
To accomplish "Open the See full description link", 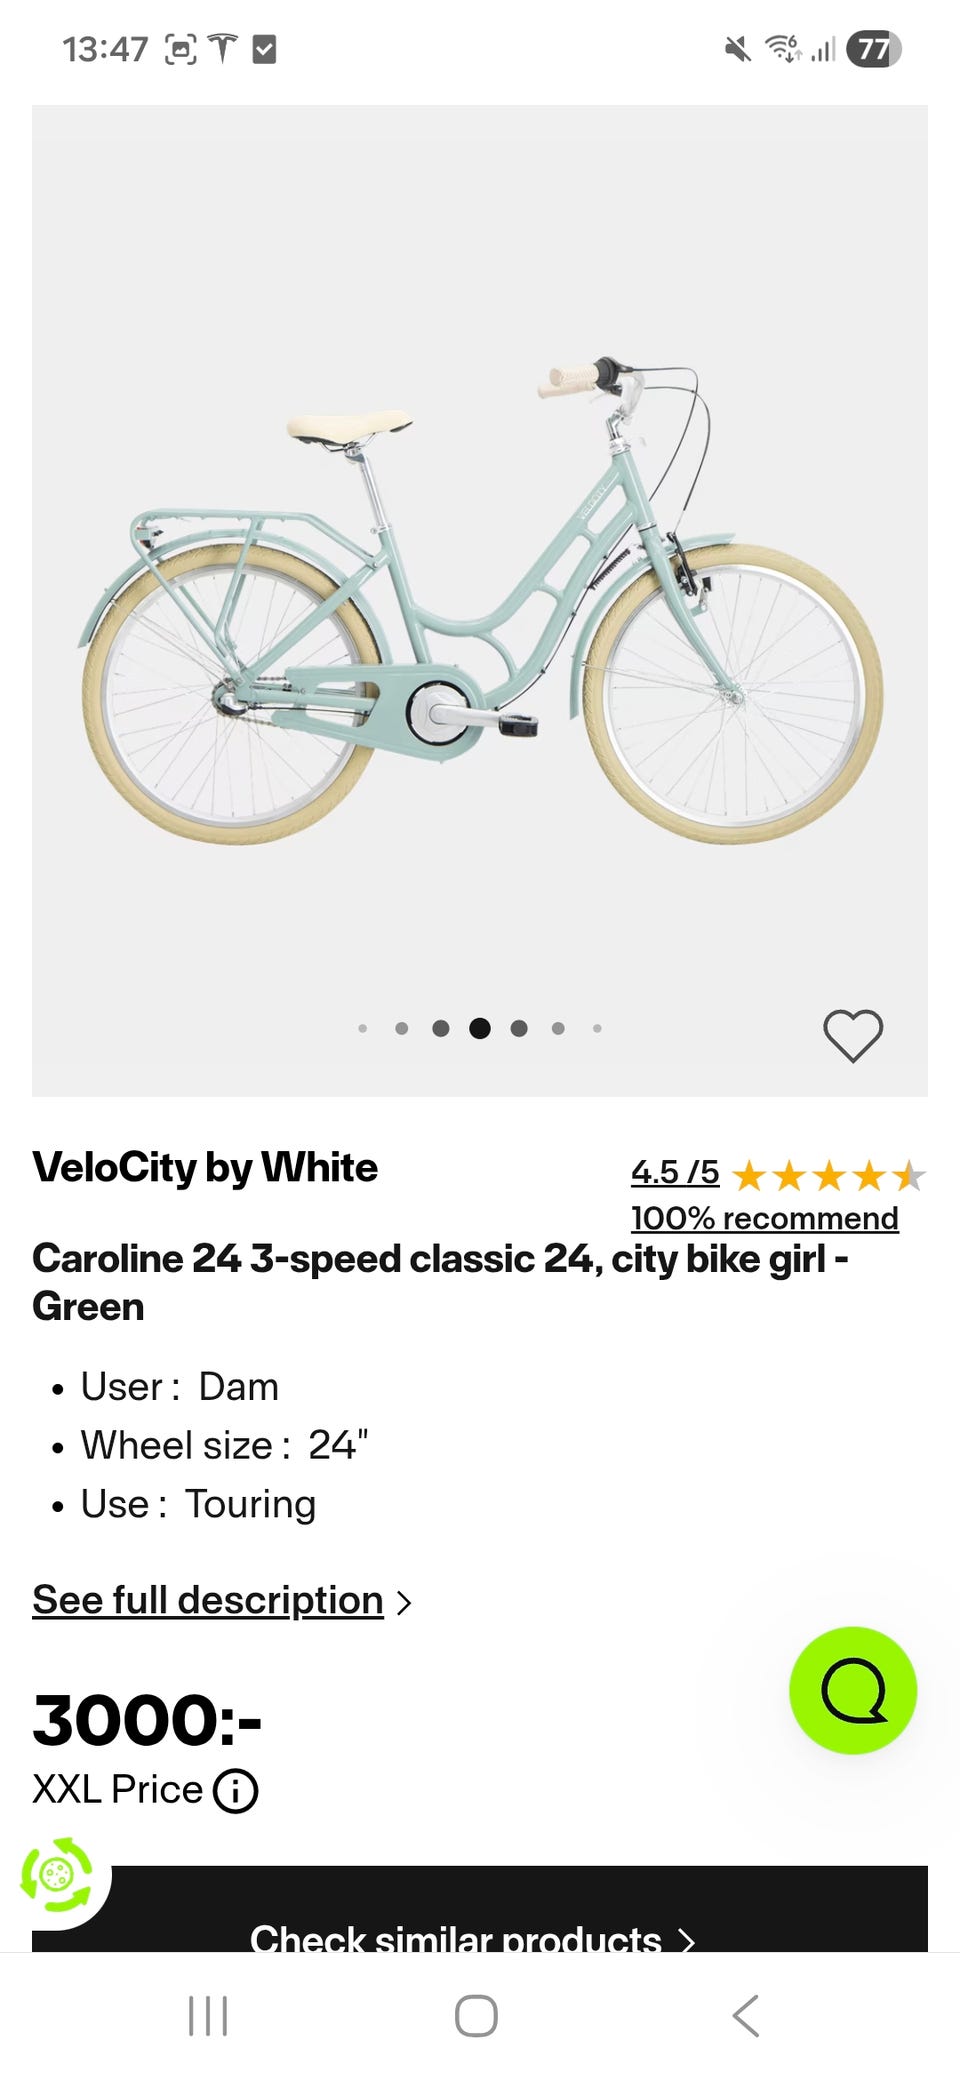I will click(x=208, y=1600).
